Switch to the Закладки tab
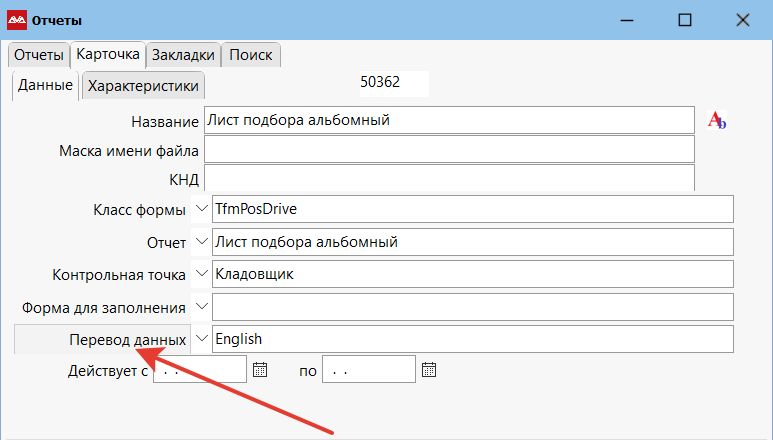The image size is (773, 440). point(183,55)
